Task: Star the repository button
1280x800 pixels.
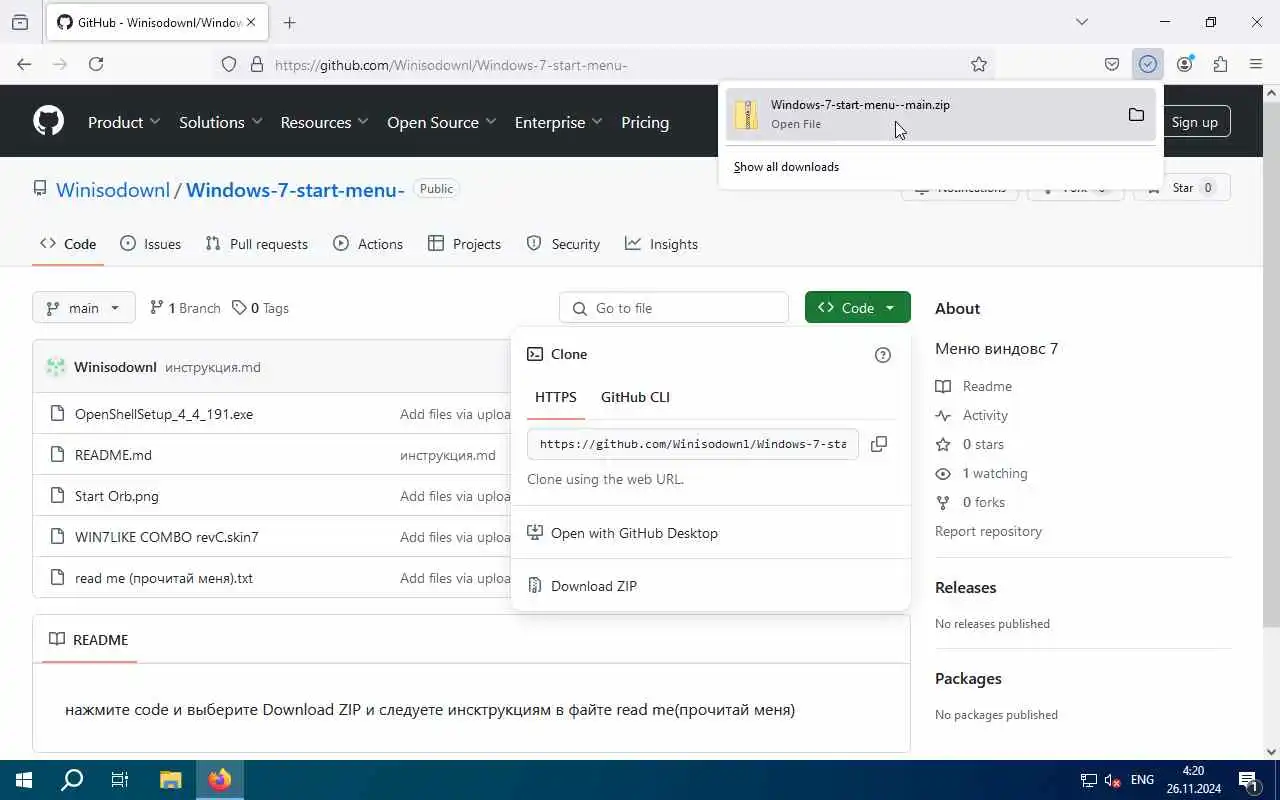Action: click(1181, 188)
